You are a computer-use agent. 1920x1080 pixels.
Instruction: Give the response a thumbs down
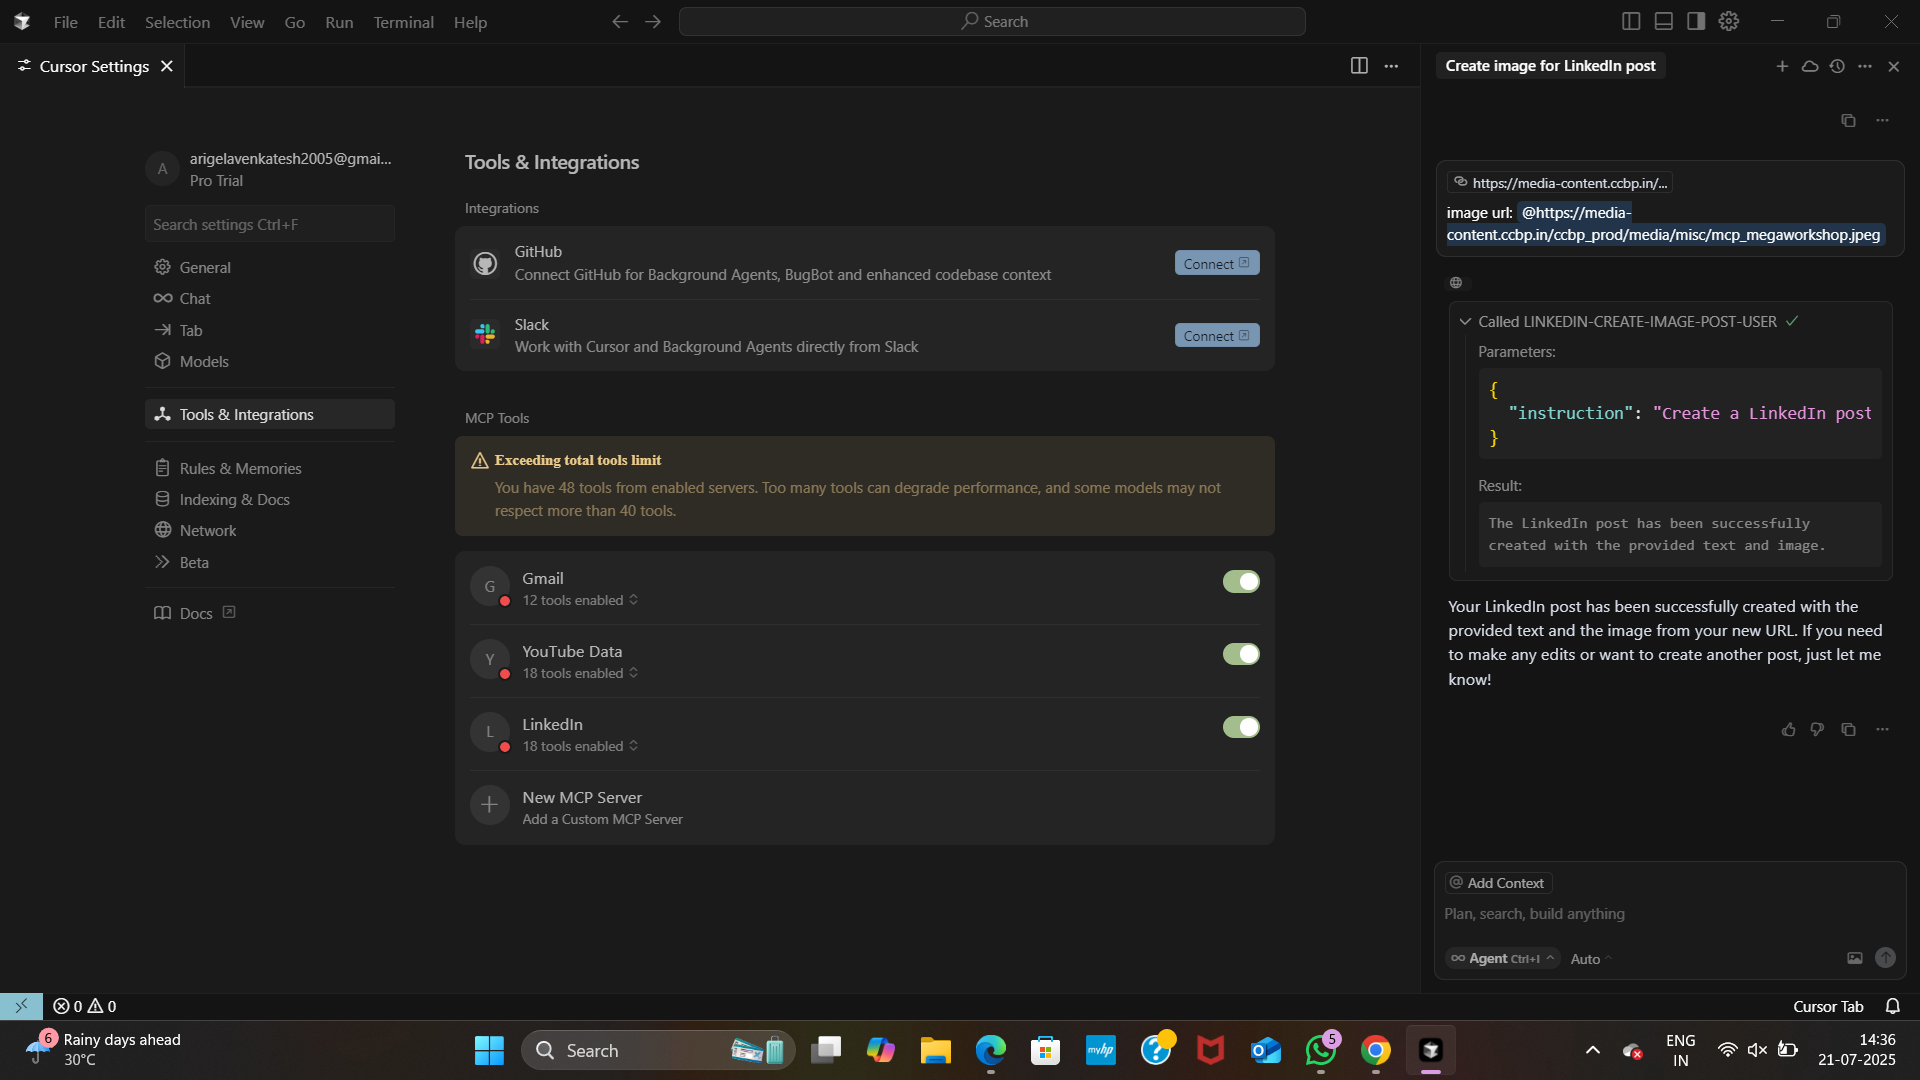click(x=1817, y=729)
